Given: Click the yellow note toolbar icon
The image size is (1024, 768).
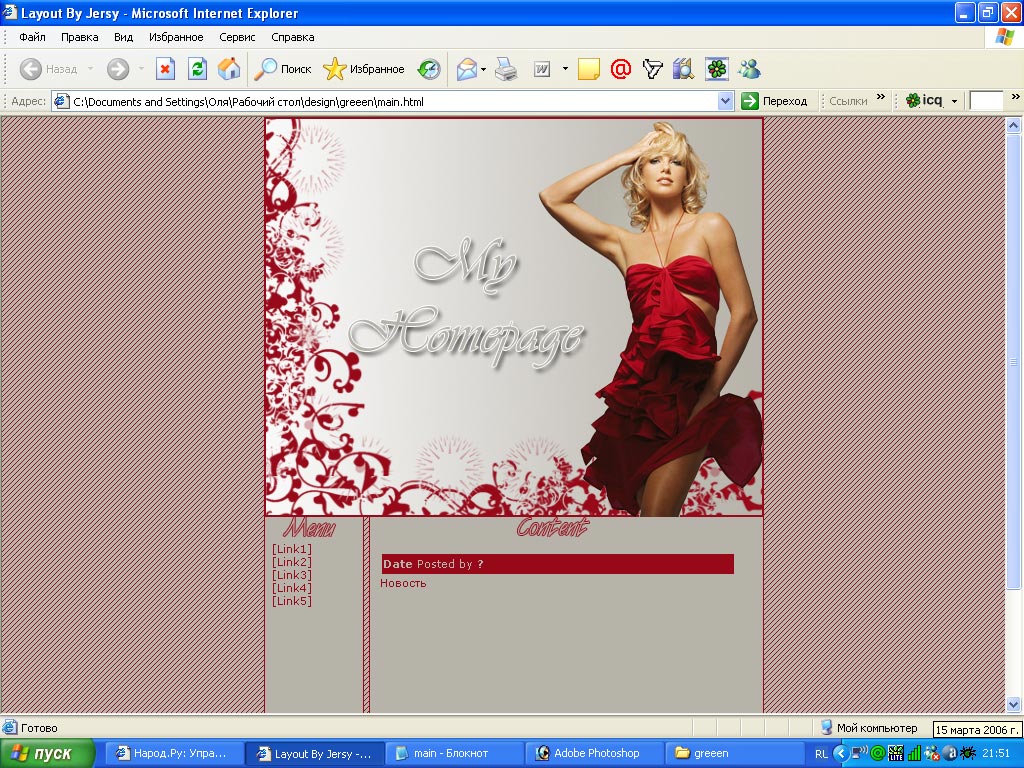Looking at the screenshot, I should [589, 69].
